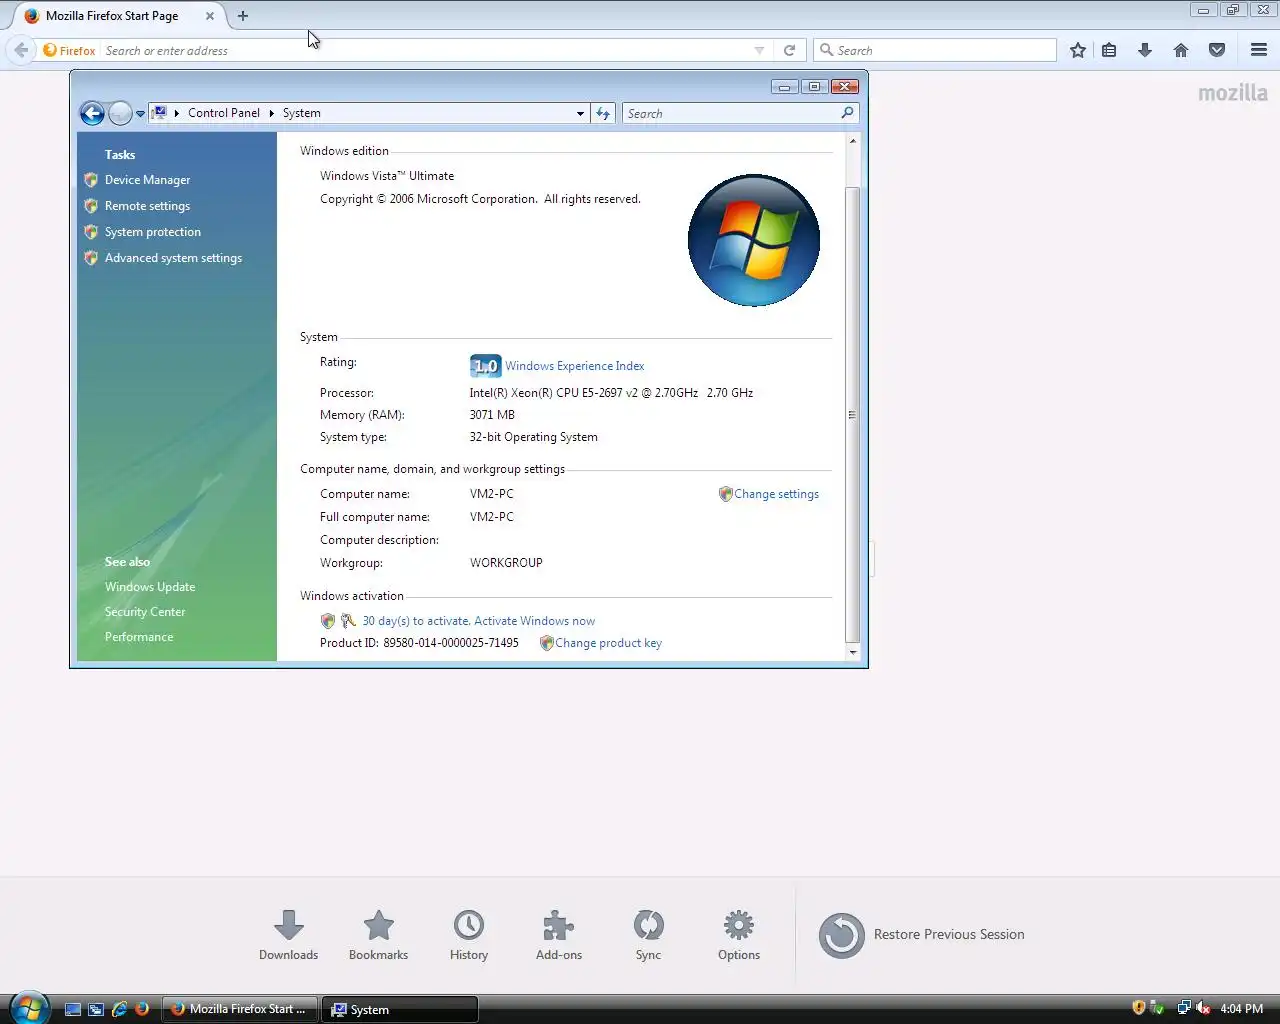The height and width of the screenshot is (1024, 1280).
Task: Click scrollbar up arrow in System window
Action: tap(852, 141)
